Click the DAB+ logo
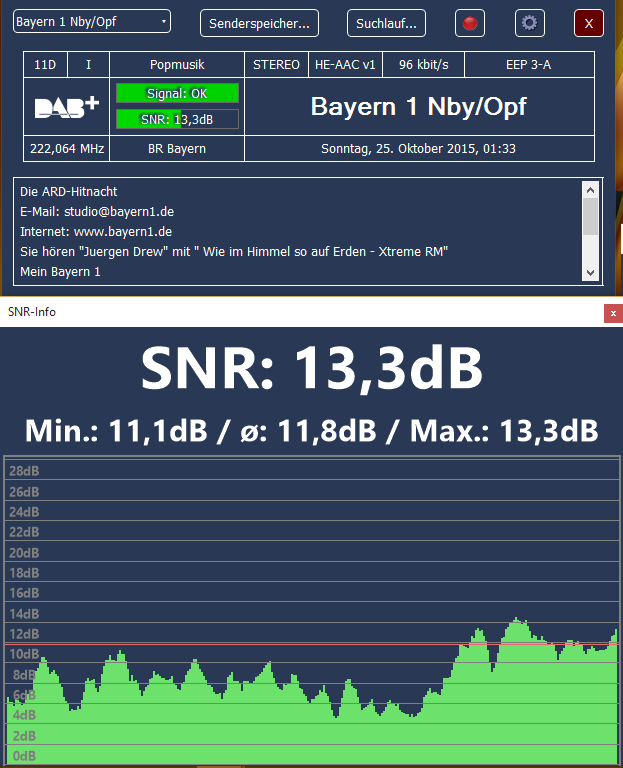623x768 pixels. click(66, 108)
